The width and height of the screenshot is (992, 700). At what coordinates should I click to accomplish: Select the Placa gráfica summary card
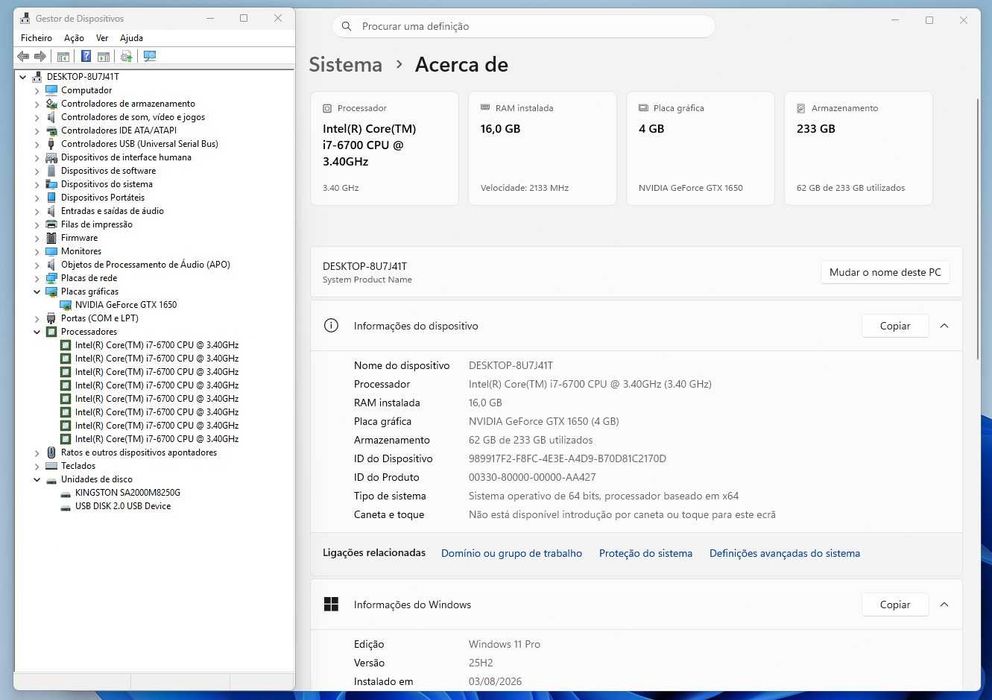point(700,148)
